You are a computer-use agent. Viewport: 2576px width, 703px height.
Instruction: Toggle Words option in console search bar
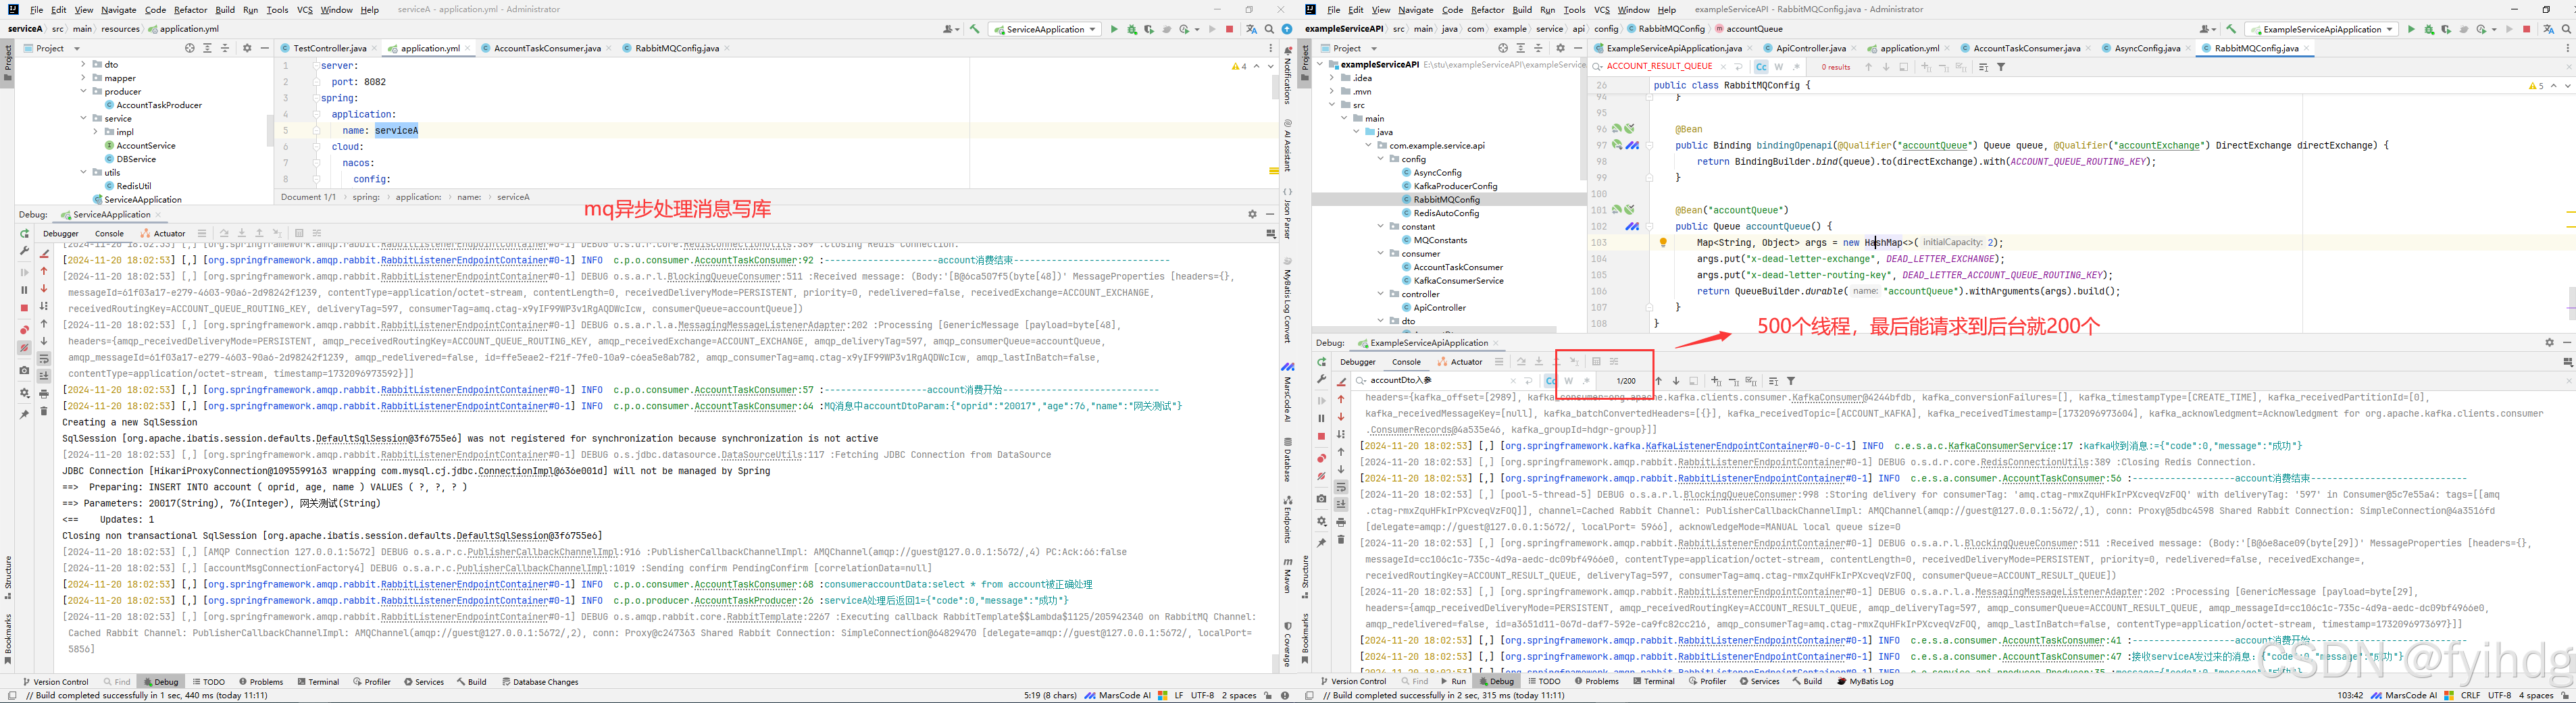click(x=1569, y=381)
